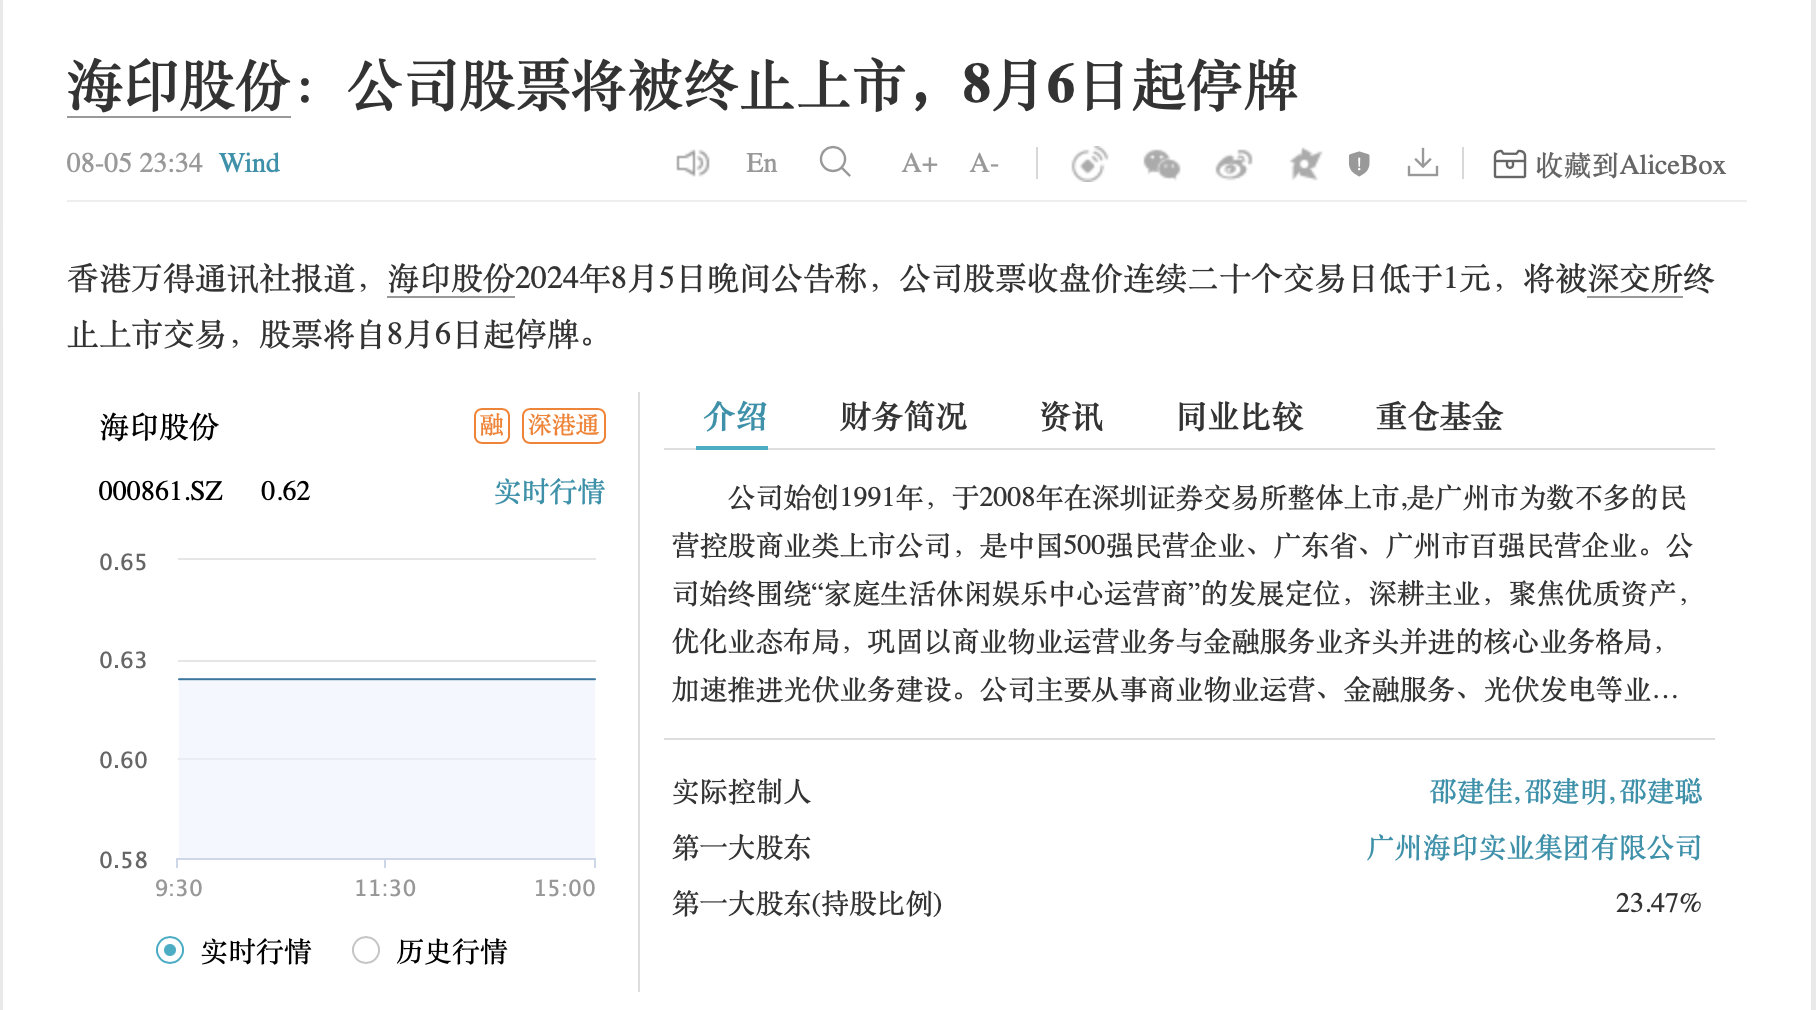This screenshot has width=1816, height=1010.
Task: Toggle the 融 margin trading badge
Action: coord(492,425)
